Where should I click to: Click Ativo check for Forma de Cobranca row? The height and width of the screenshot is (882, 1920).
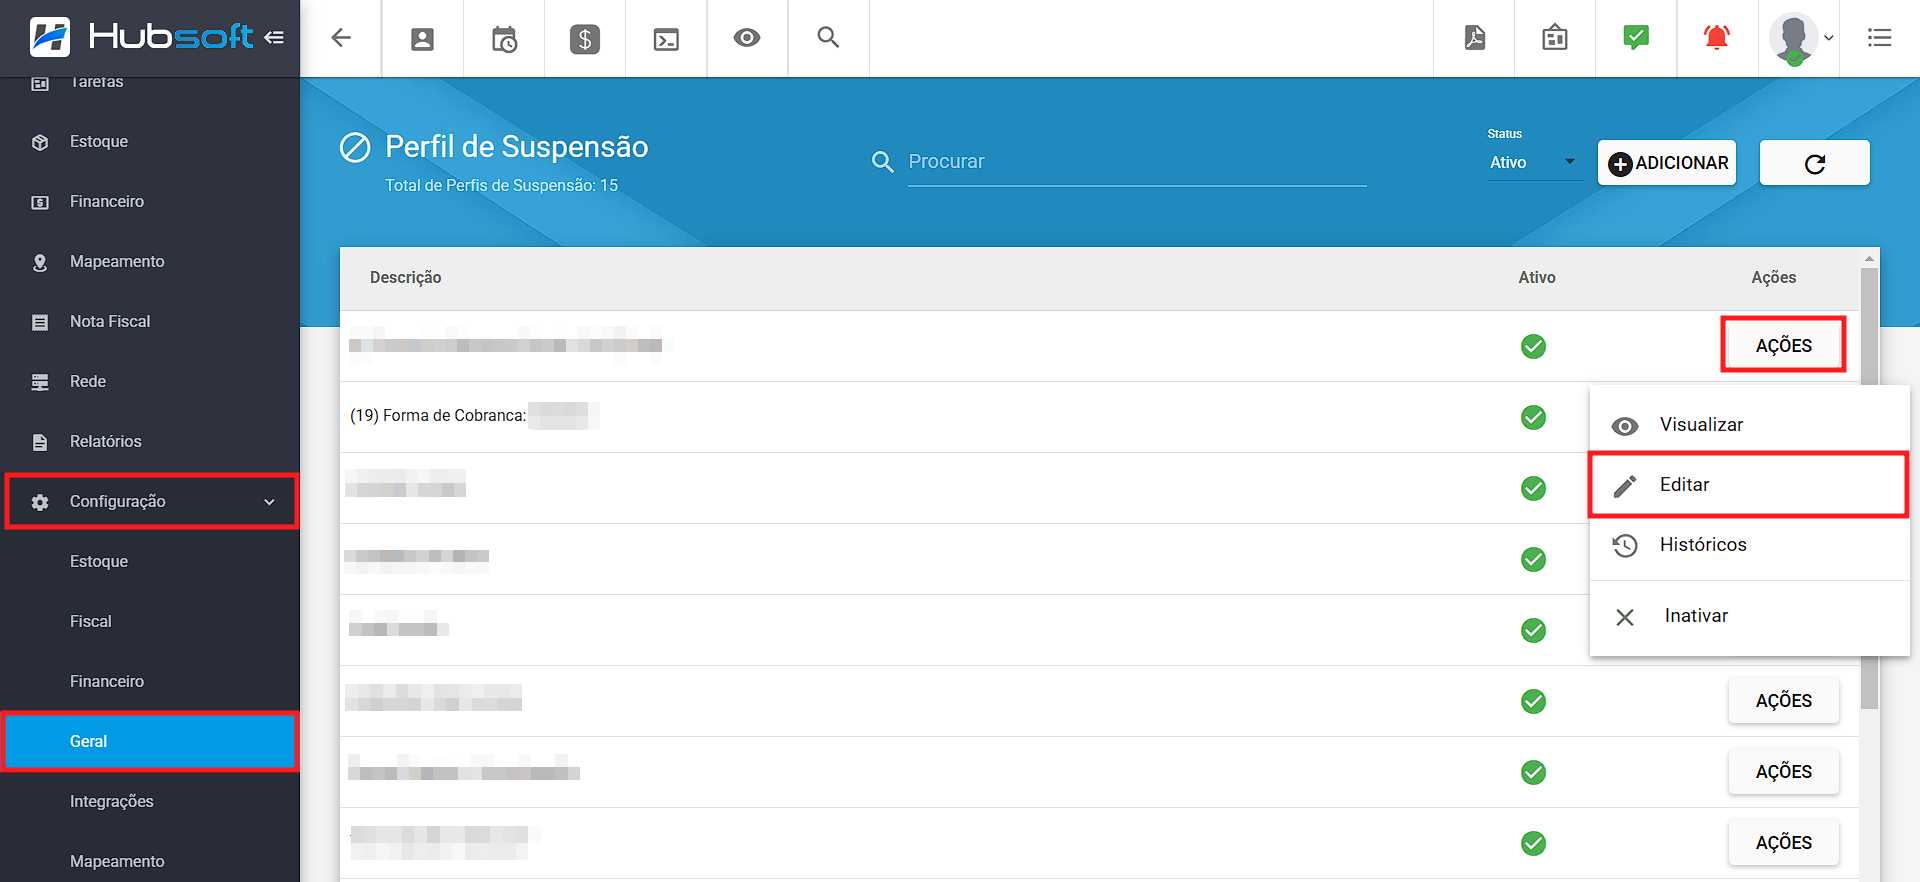pos(1533,417)
